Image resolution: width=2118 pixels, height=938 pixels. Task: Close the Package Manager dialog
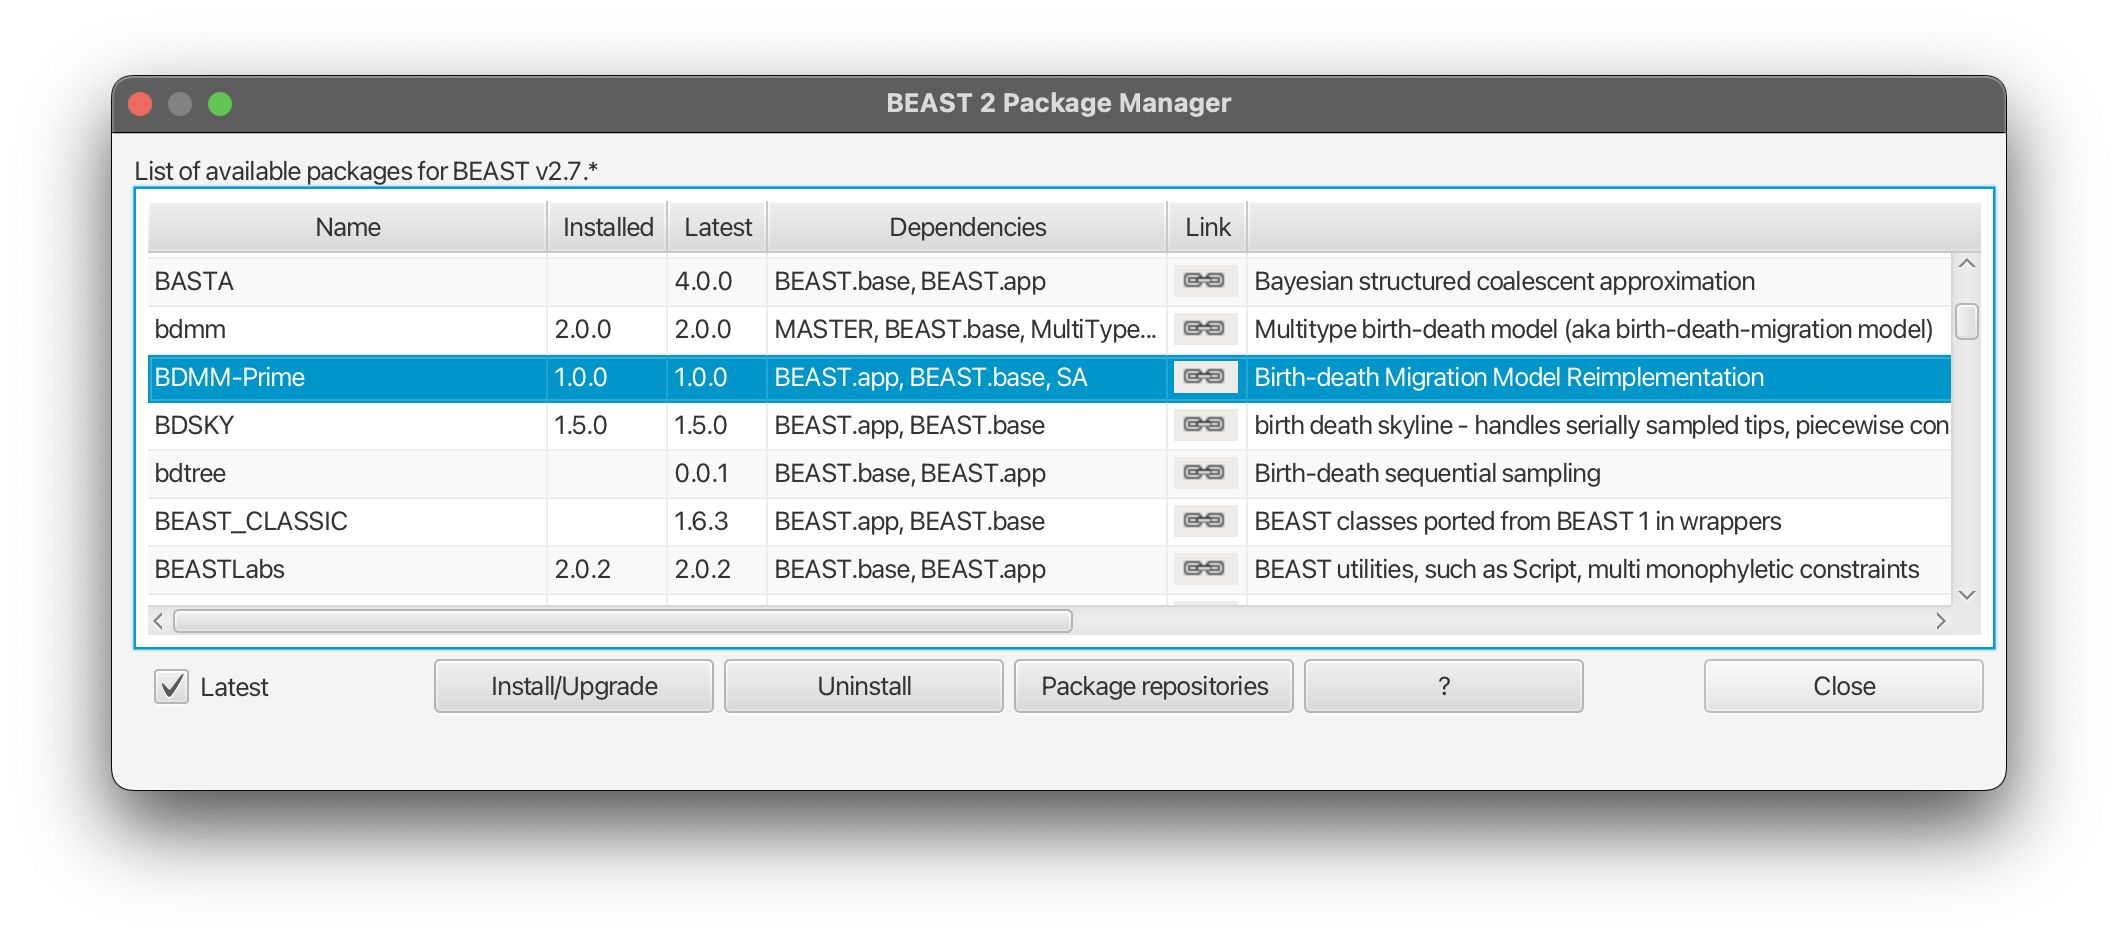point(1844,686)
